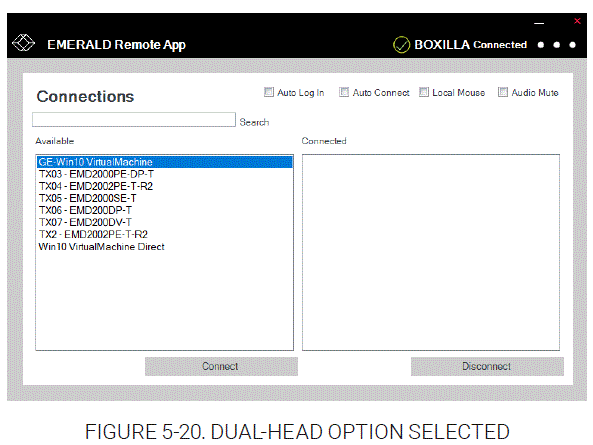
Task: Enable the Auto Connect checkbox
Action: (x=344, y=92)
